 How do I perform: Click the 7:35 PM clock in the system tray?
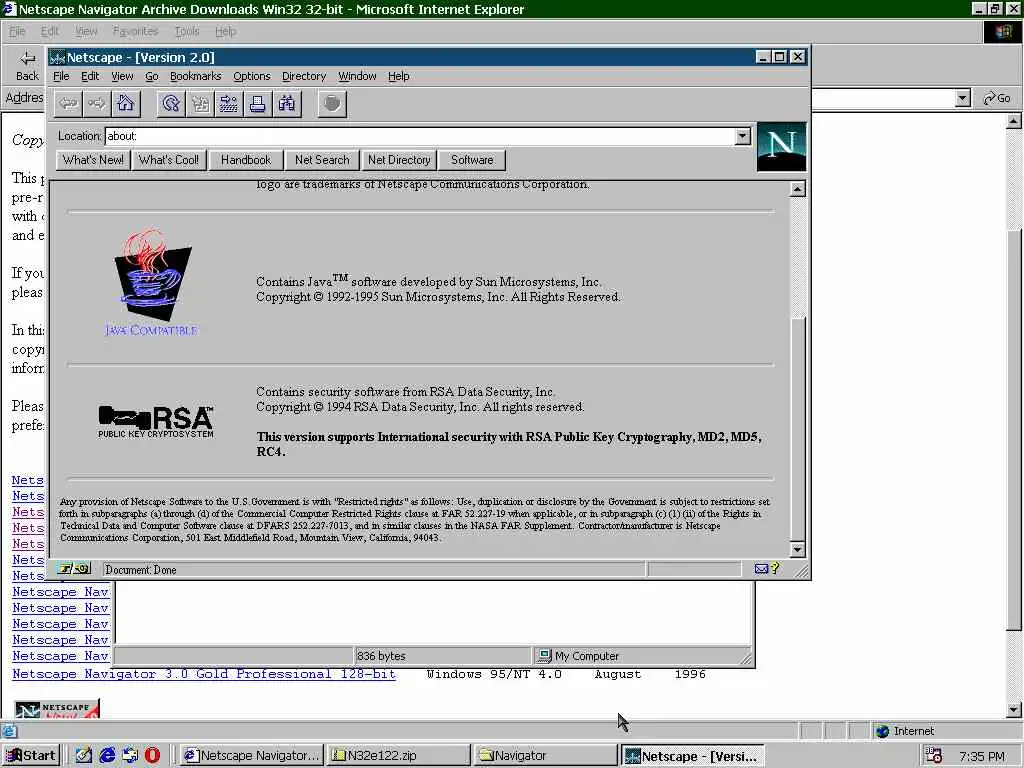(x=982, y=756)
